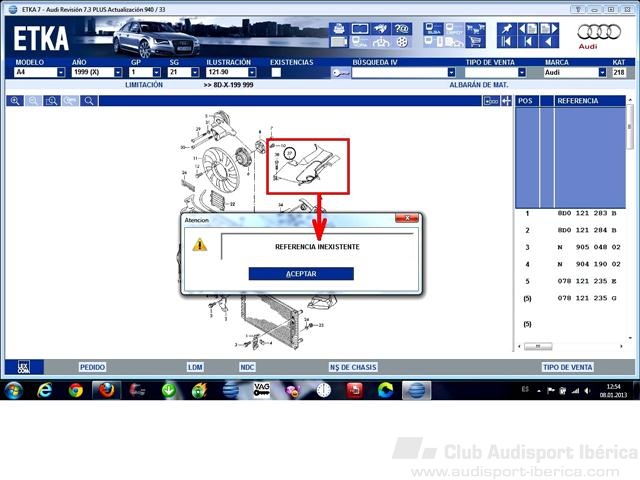Click the volume icon in the system tray
Viewport: 640px width, 480px height.
click(587, 391)
